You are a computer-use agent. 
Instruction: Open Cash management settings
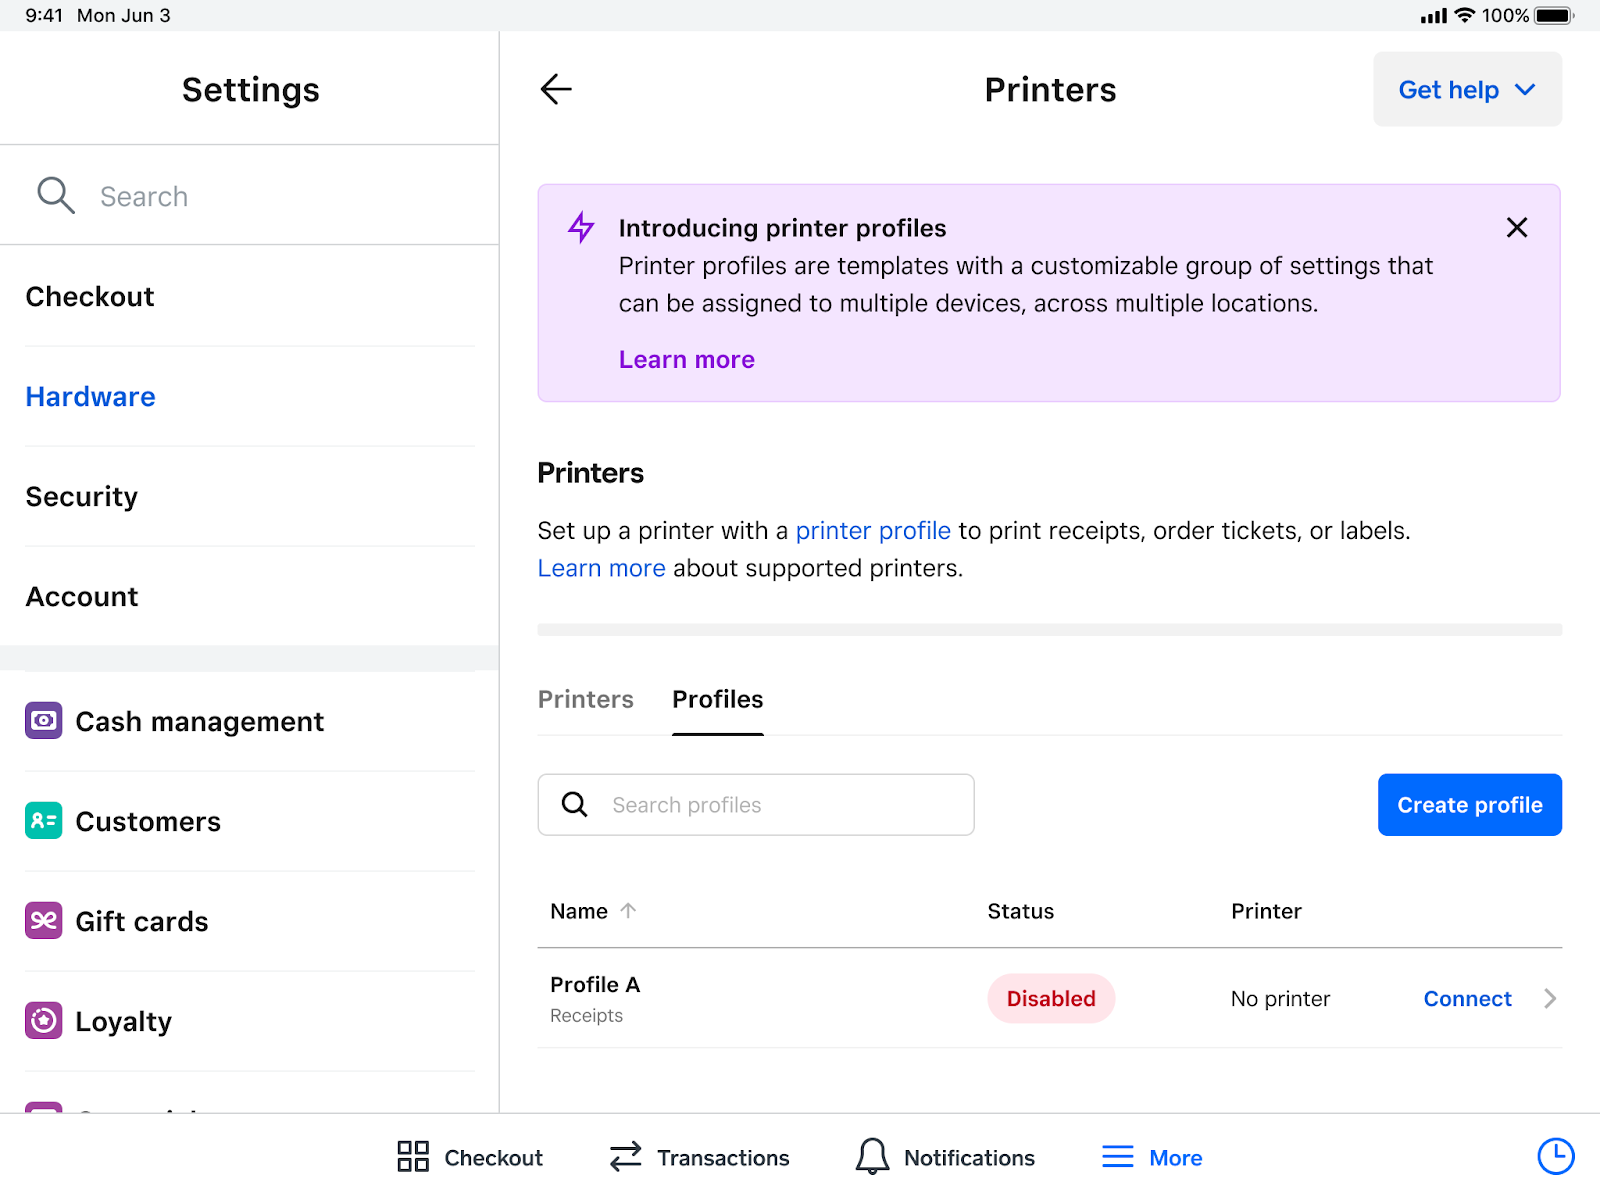199,721
